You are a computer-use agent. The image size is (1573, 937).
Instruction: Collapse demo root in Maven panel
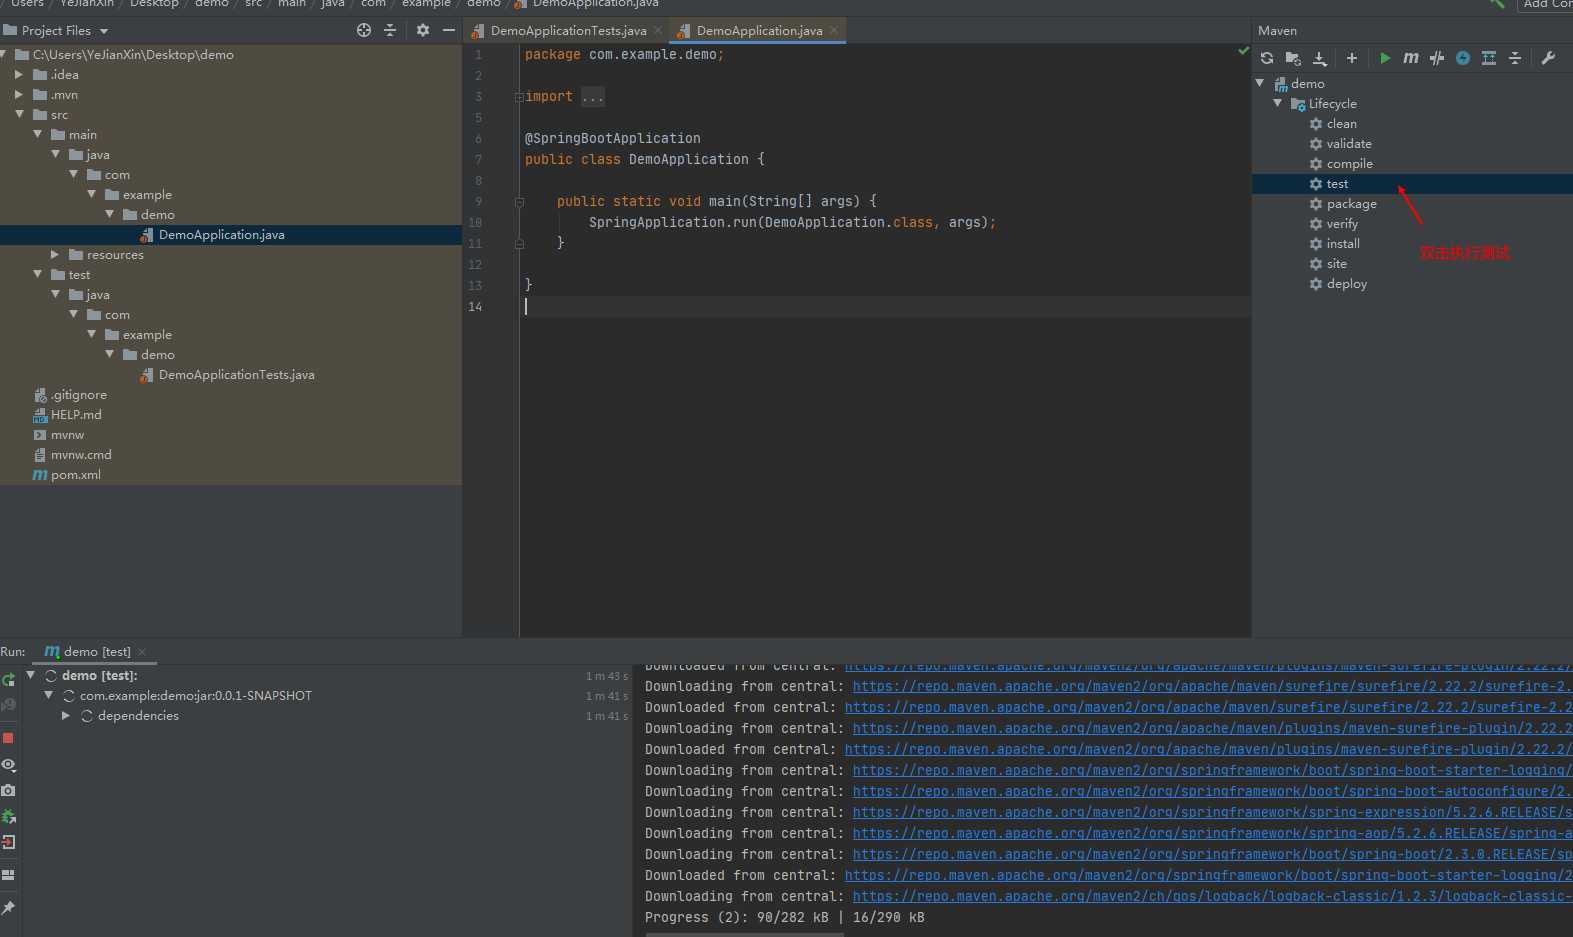pos(1260,84)
